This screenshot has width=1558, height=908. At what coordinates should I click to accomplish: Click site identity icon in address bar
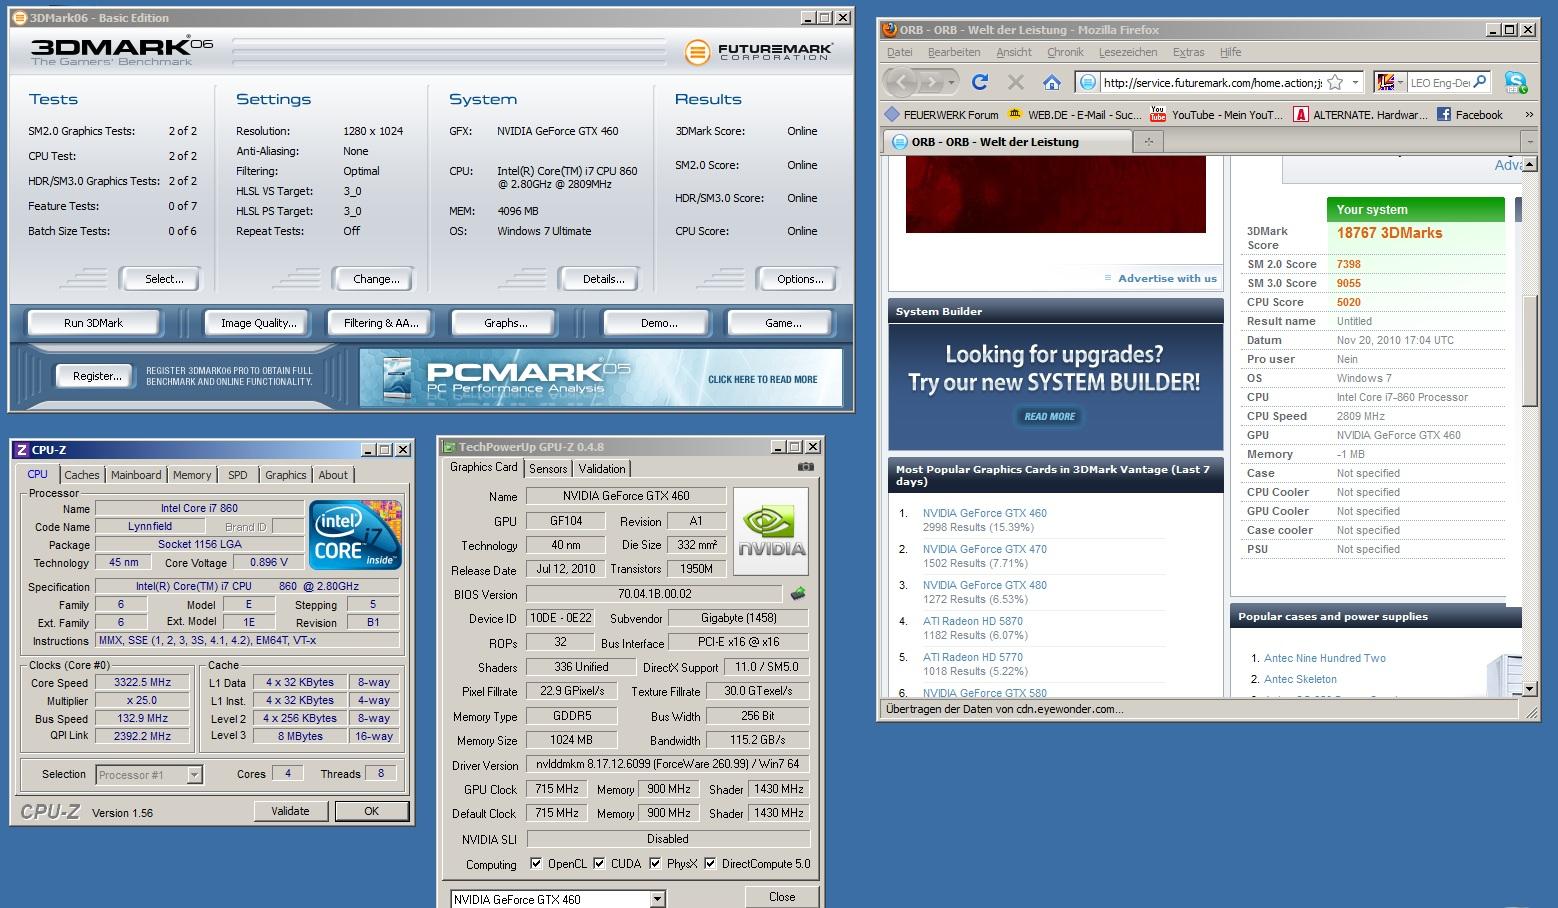(1088, 82)
